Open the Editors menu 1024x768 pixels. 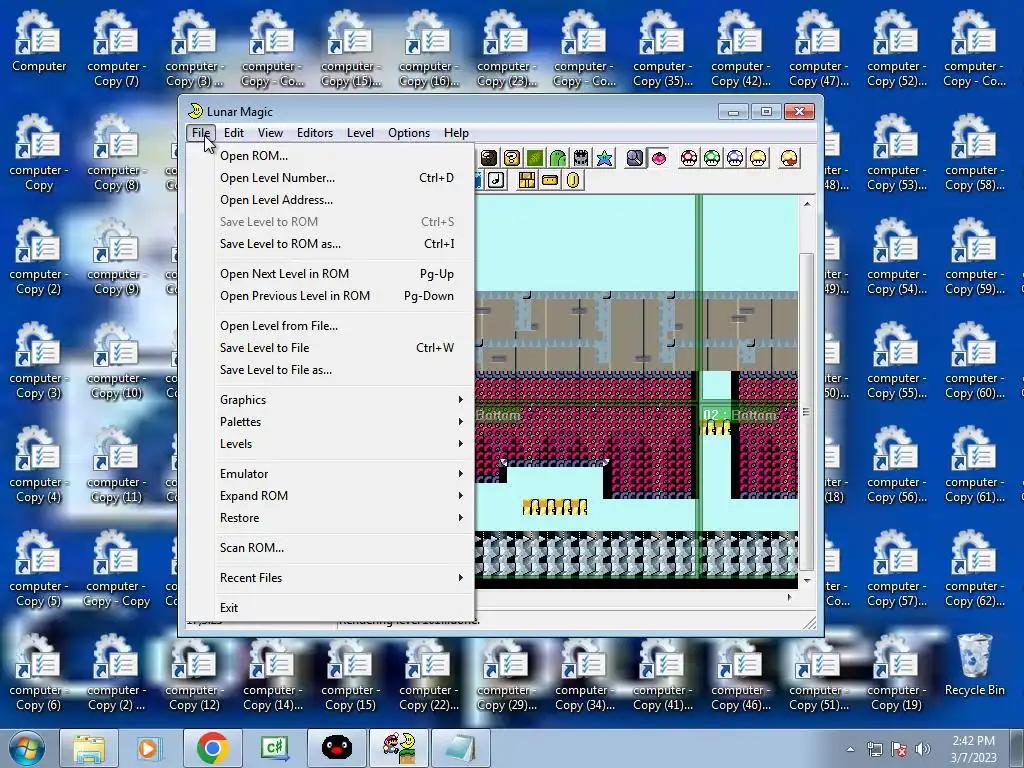tap(315, 133)
